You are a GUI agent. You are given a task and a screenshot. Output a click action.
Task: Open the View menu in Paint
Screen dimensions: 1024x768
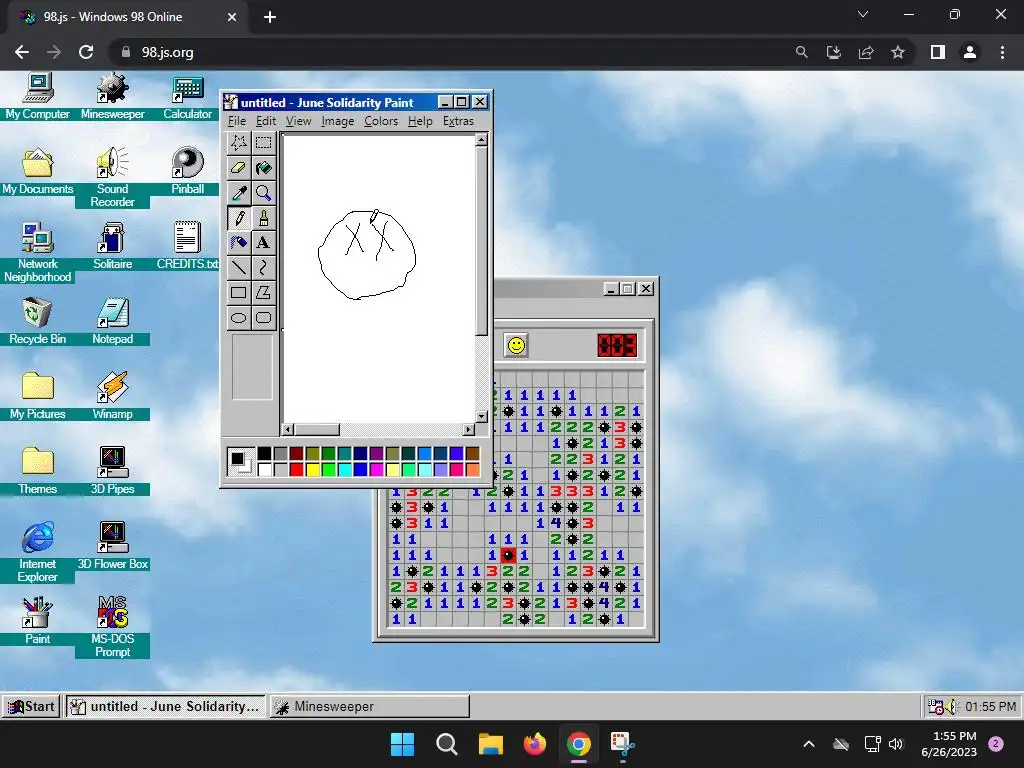tap(298, 121)
